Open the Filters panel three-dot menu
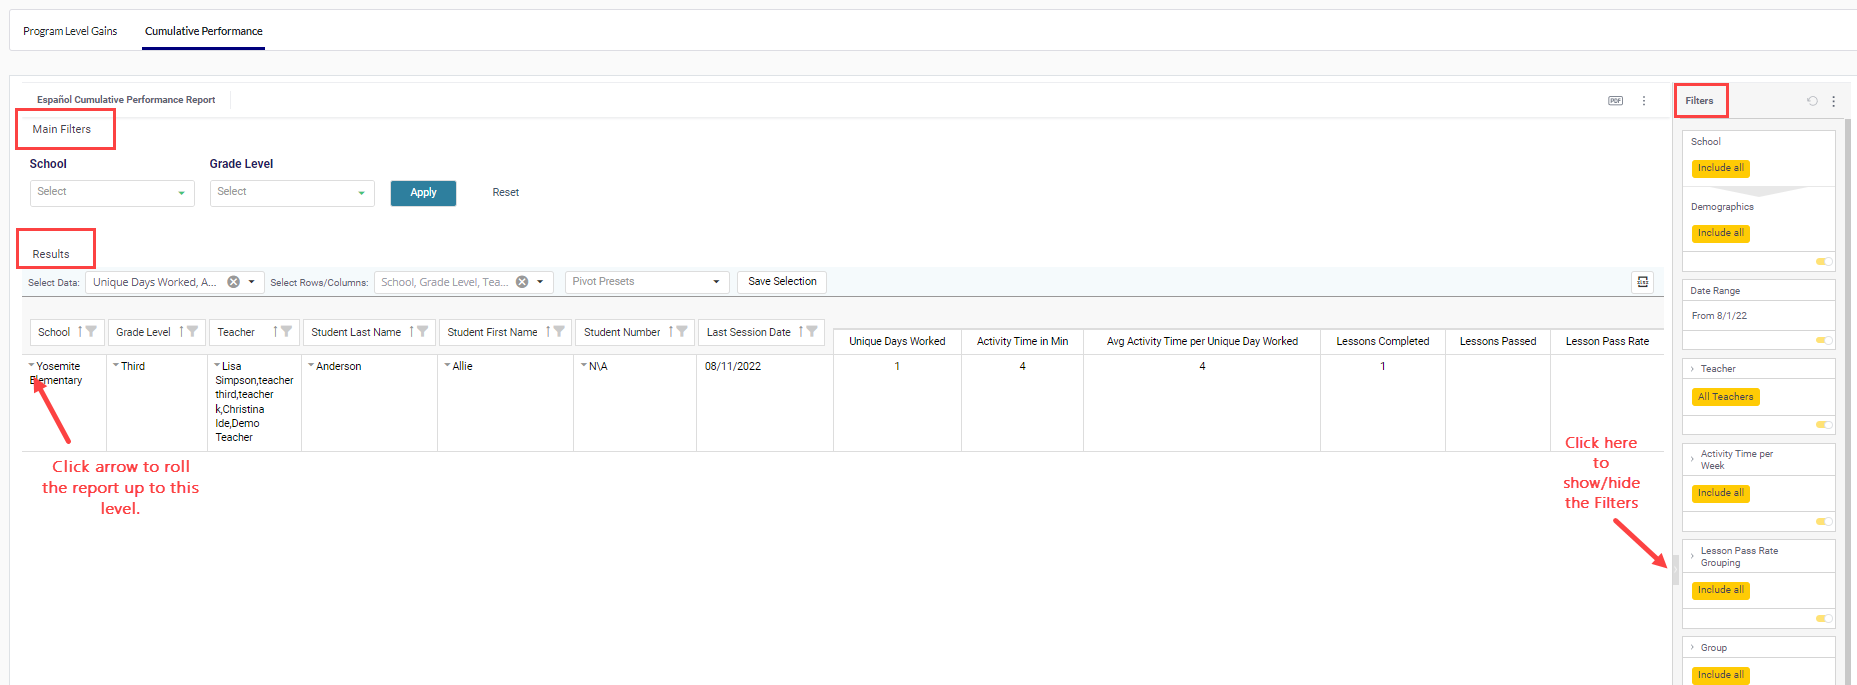1857x685 pixels. click(1833, 101)
